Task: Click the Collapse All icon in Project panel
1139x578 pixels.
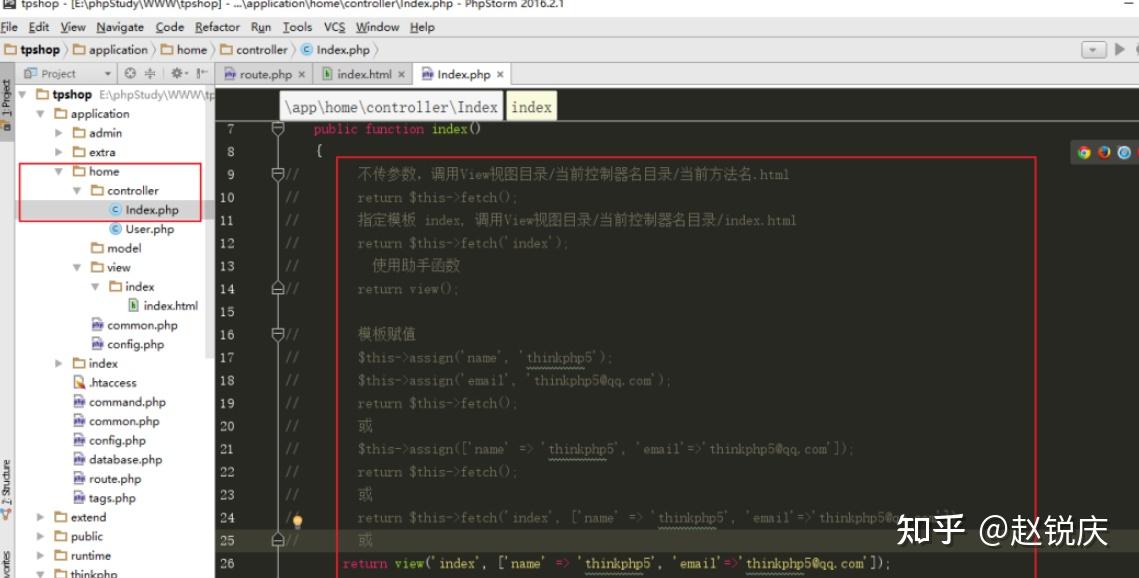Action: click(150, 73)
